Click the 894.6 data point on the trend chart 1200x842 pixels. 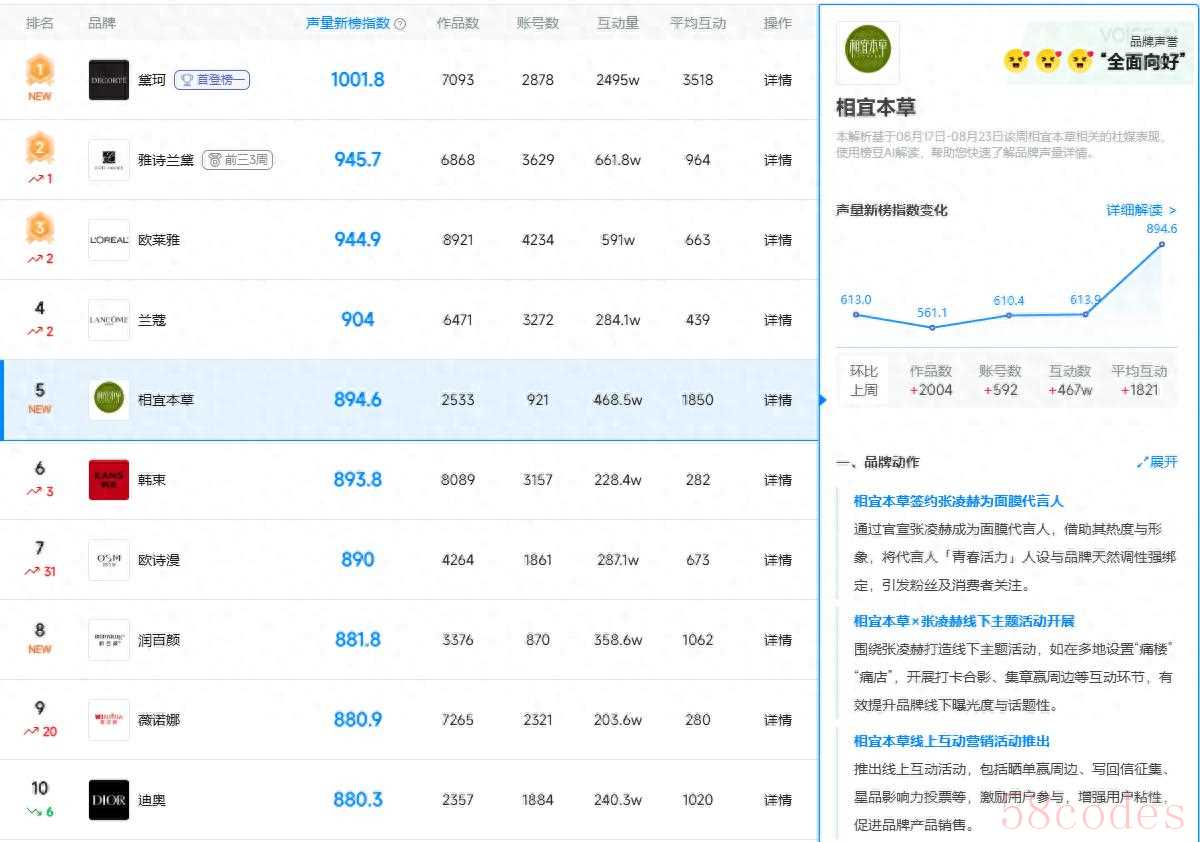(1162, 244)
